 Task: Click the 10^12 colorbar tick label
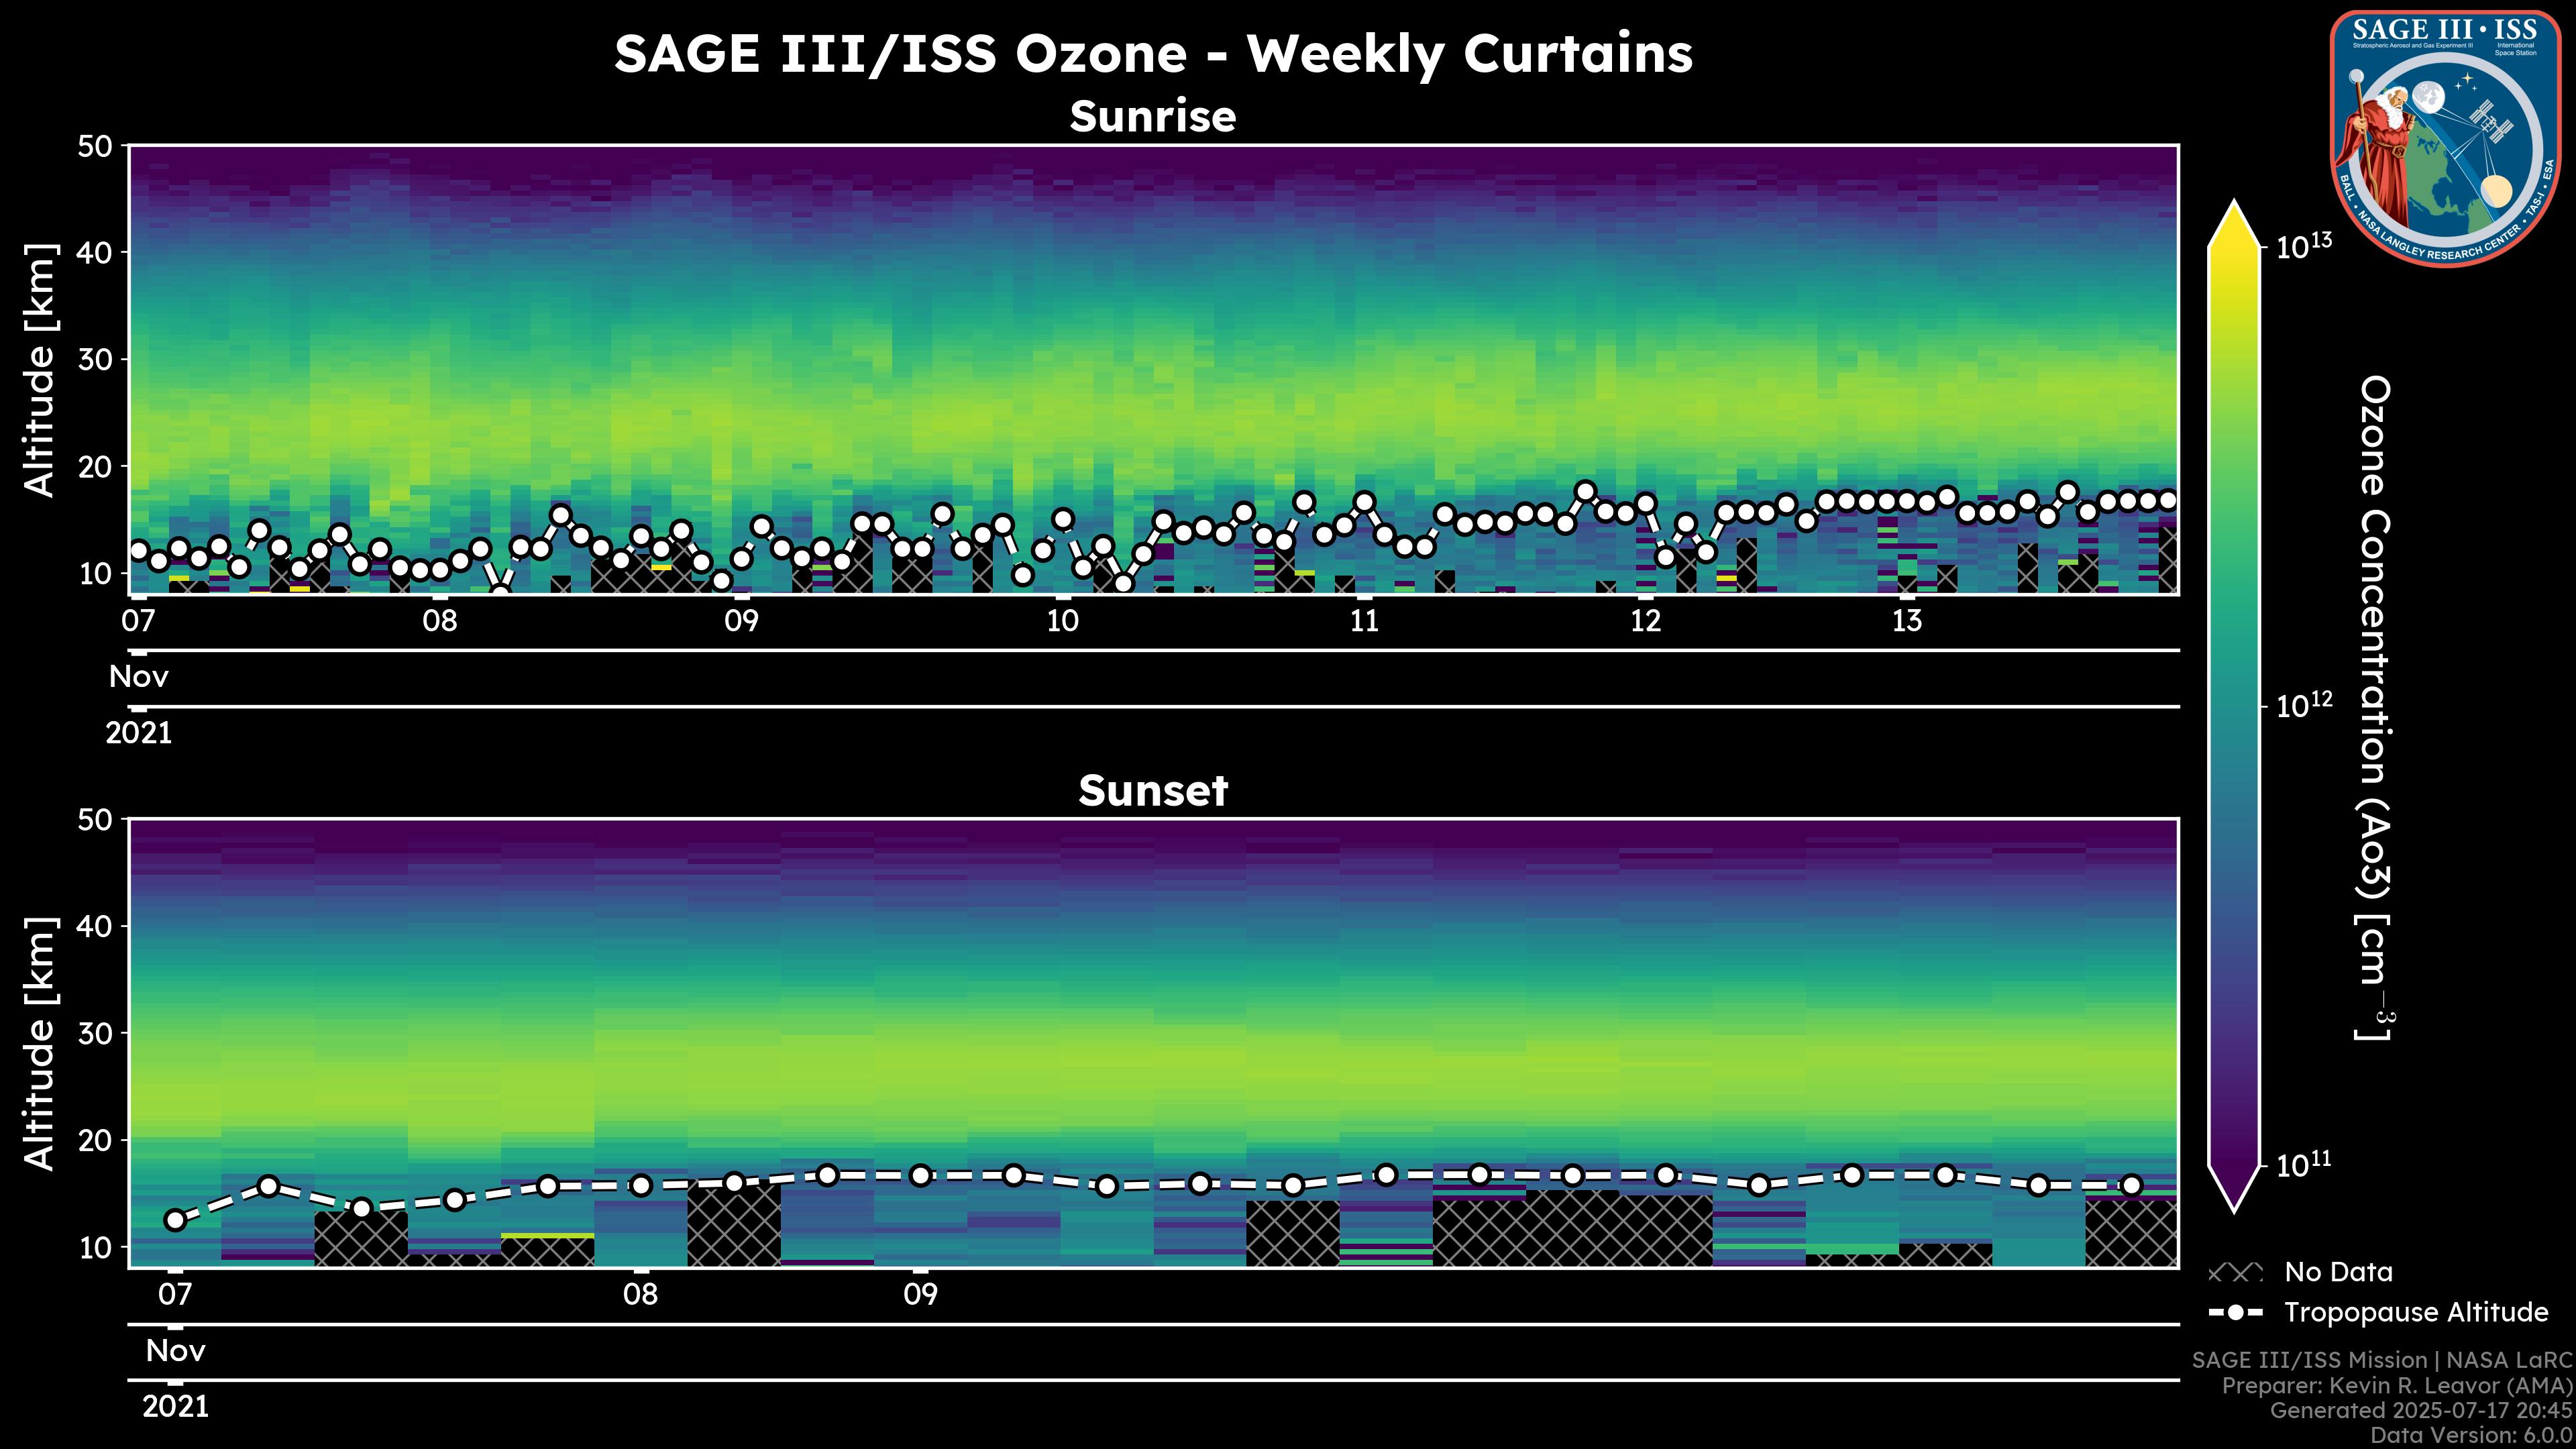(x=2304, y=706)
